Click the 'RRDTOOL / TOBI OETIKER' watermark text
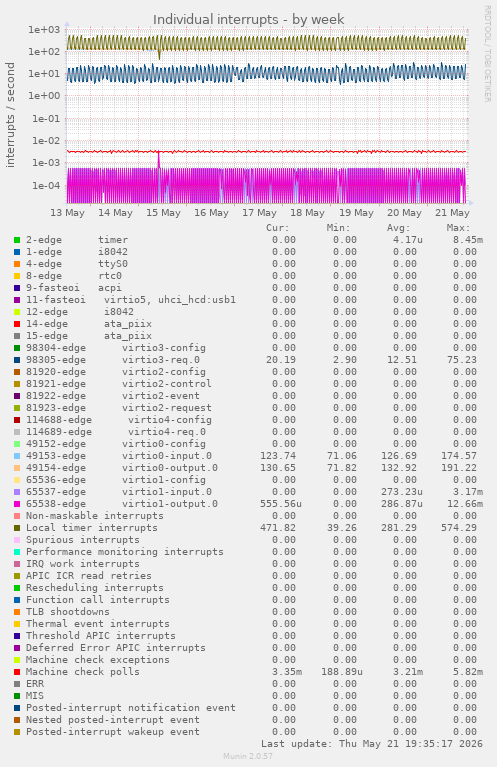497x767 pixels. click(487, 54)
